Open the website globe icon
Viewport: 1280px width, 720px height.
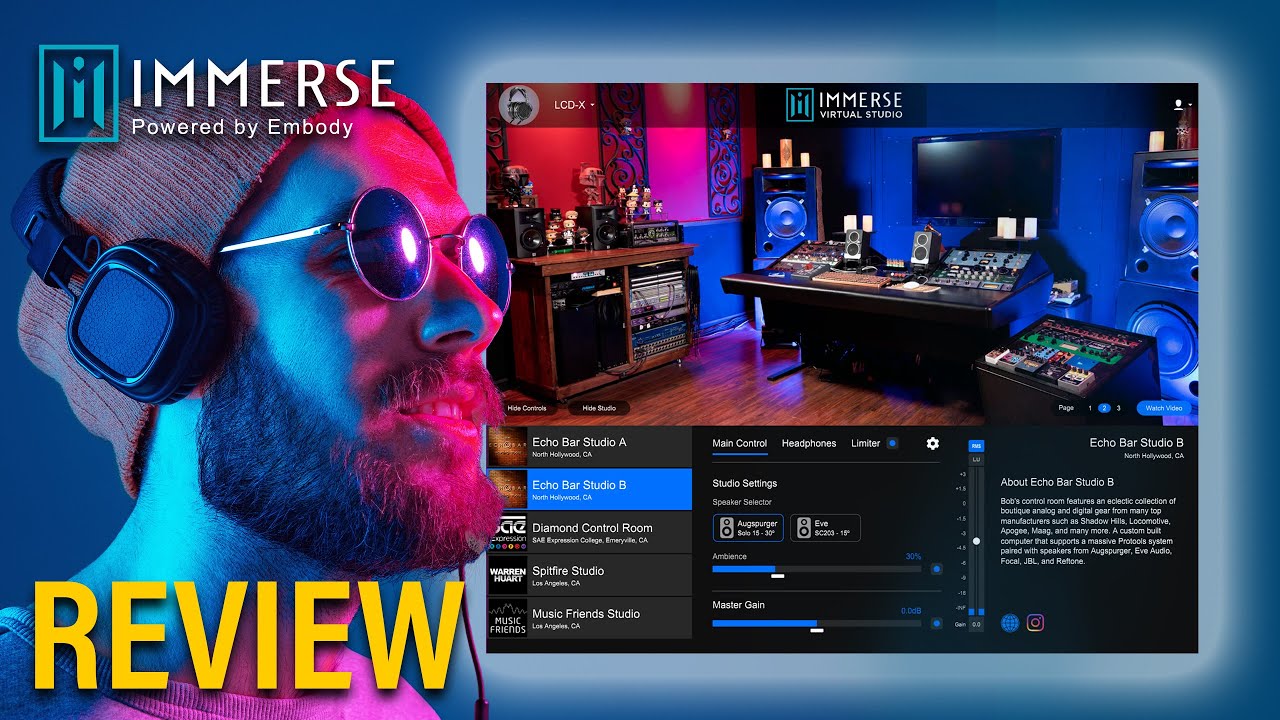[x=1010, y=623]
